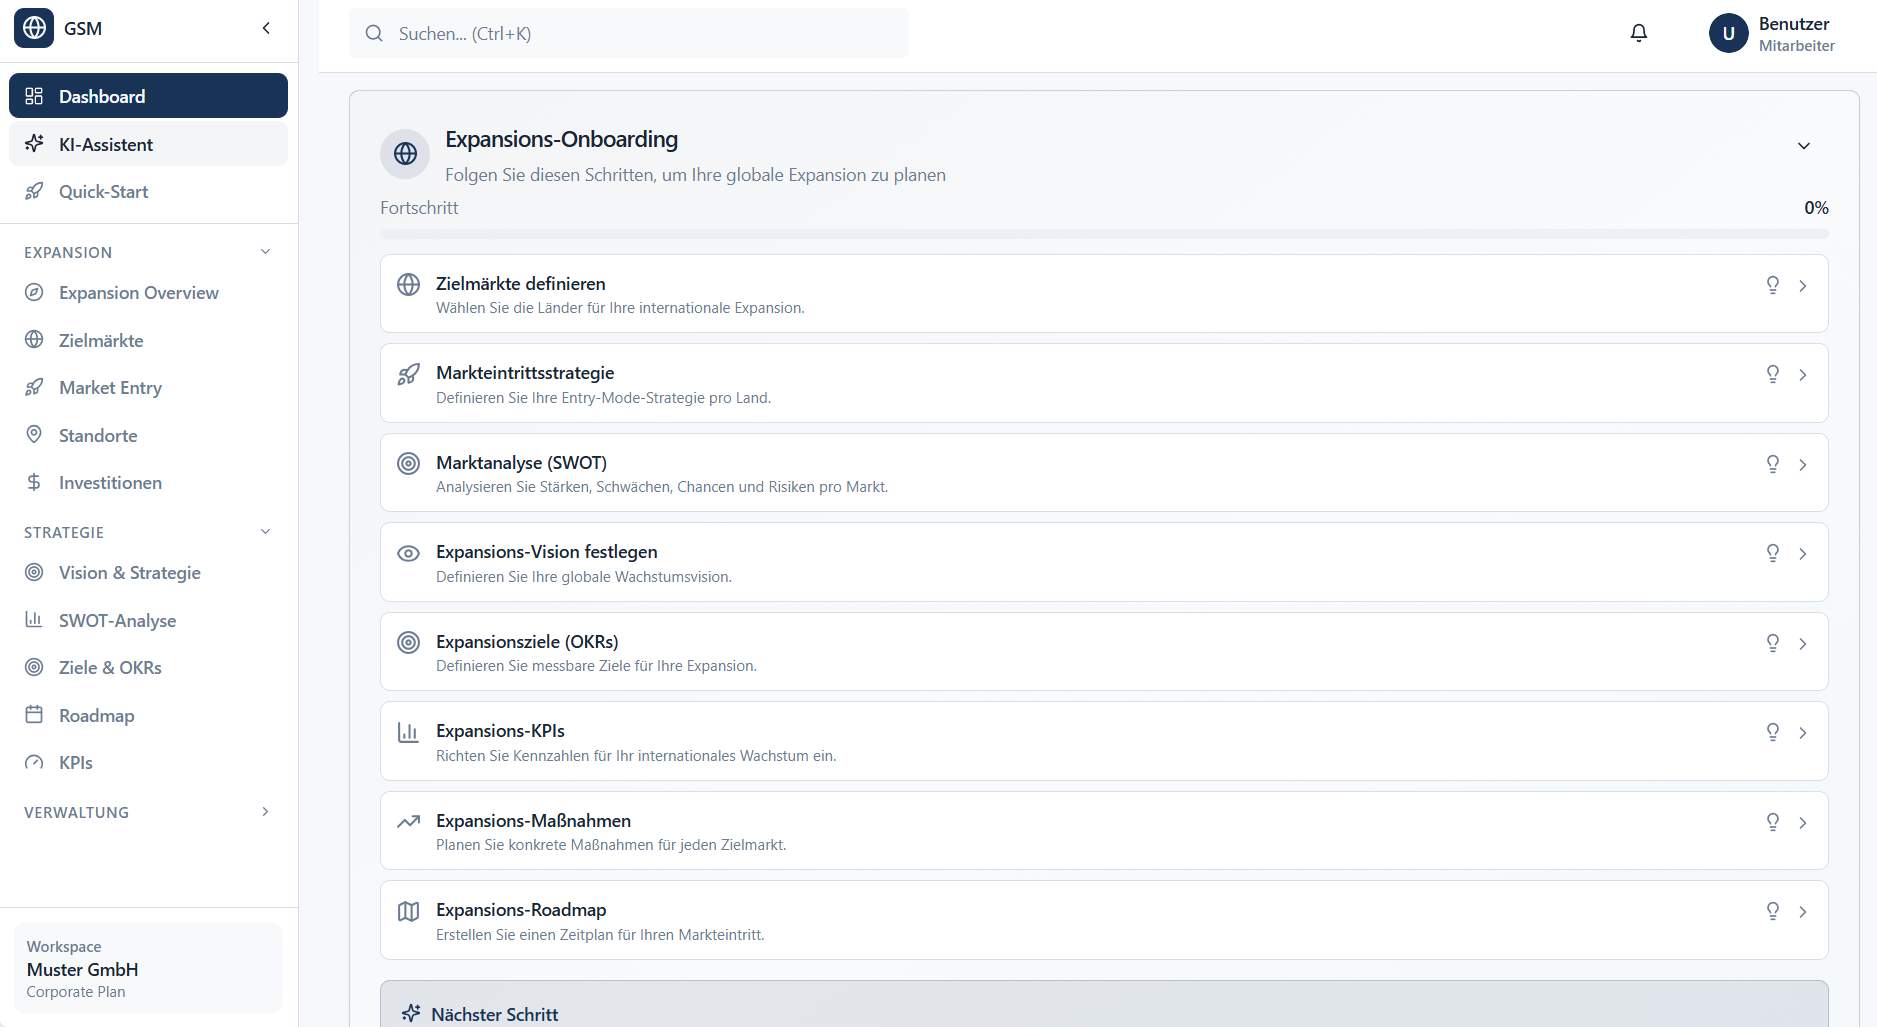Collapse the Expansions-Onboarding panel chevron
Image resolution: width=1877 pixels, height=1027 pixels.
click(1804, 146)
